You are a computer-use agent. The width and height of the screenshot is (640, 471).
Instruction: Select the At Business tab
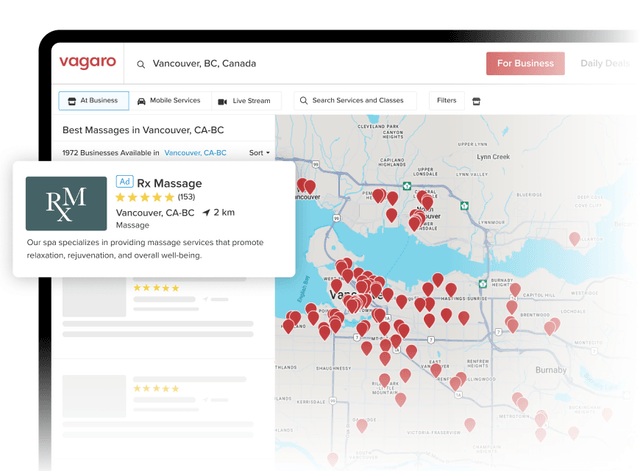[93, 101]
